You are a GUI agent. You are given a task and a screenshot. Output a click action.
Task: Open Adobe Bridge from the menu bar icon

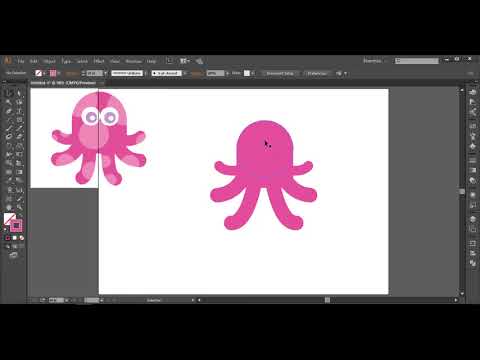point(169,61)
